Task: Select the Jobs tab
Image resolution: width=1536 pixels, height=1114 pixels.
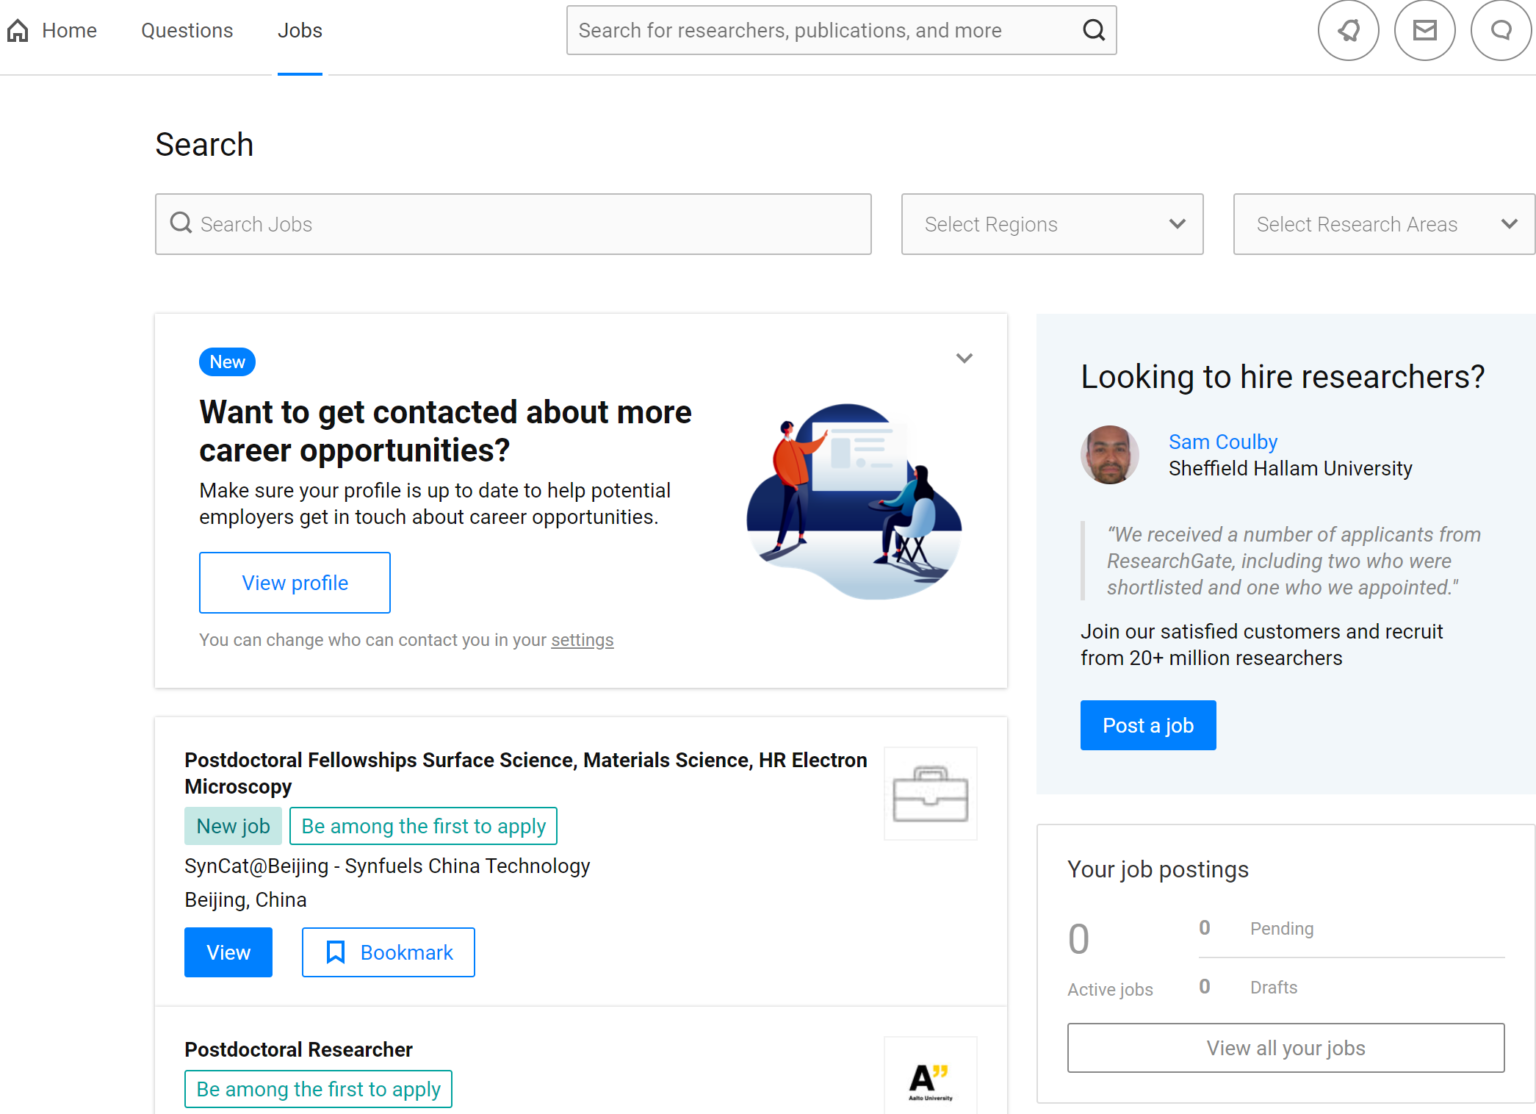Action: (x=299, y=30)
